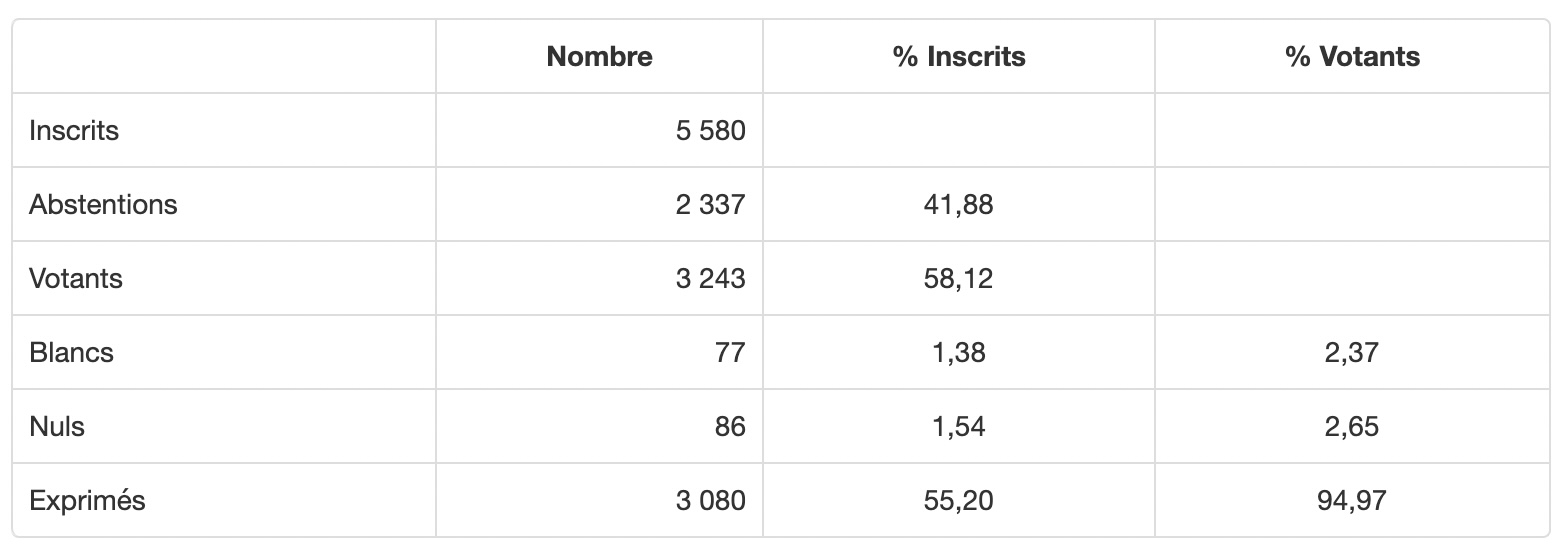Viewport: 1568px width, 550px height.
Task: Select the Exprimés row label
Action: pyautogui.click(x=87, y=500)
